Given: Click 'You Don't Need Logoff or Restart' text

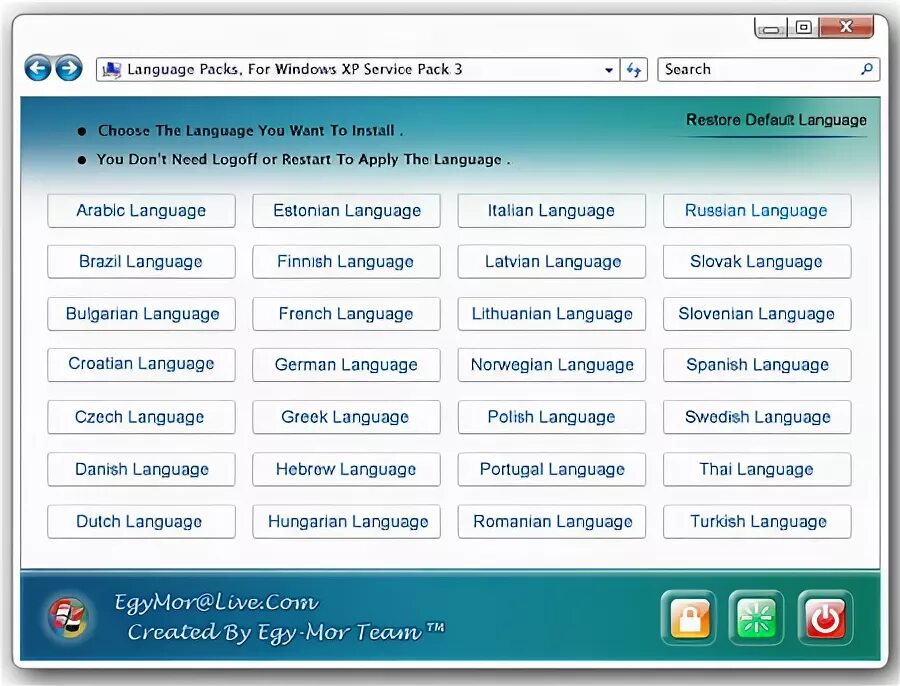Looking at the screenshot, I should point(303,160).
